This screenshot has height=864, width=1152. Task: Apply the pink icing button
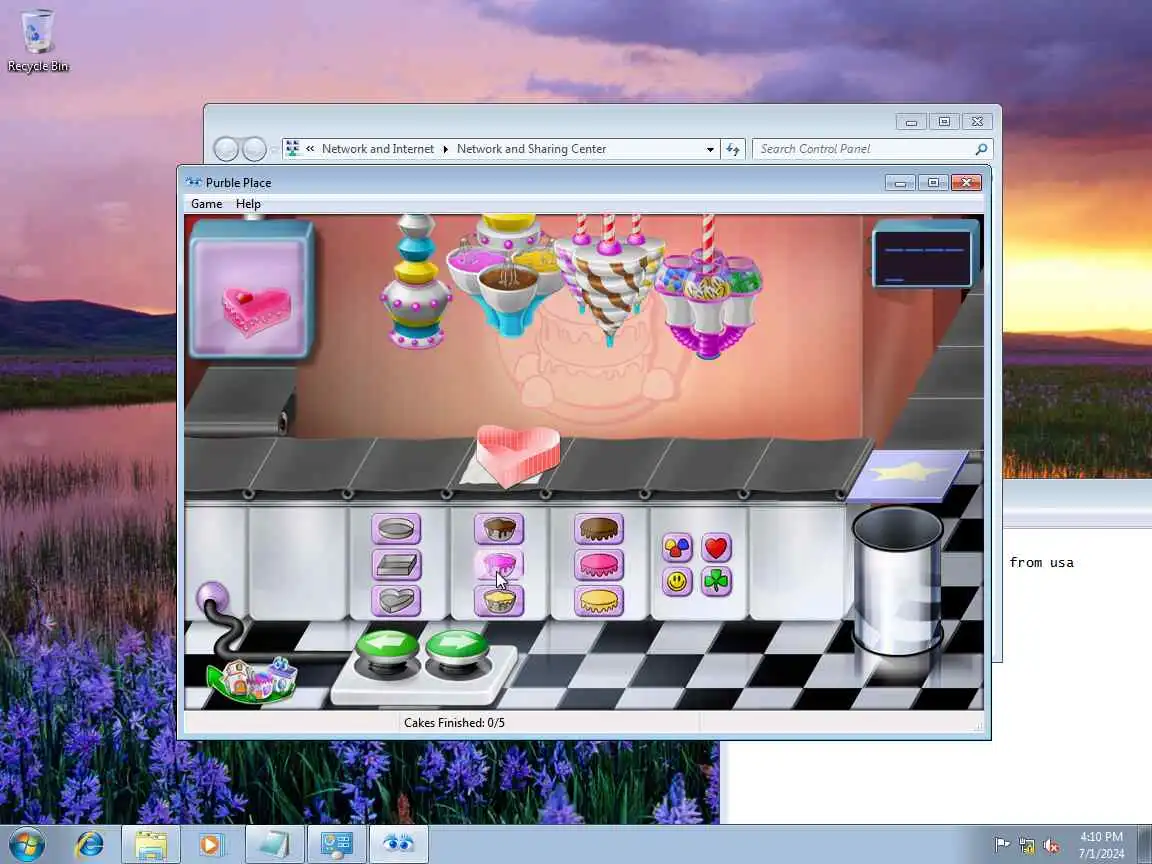(x=599, y=564)
